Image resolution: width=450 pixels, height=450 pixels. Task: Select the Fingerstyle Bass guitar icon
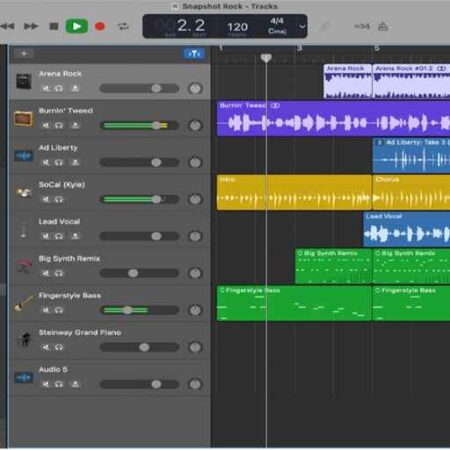(x=24, y=303)
